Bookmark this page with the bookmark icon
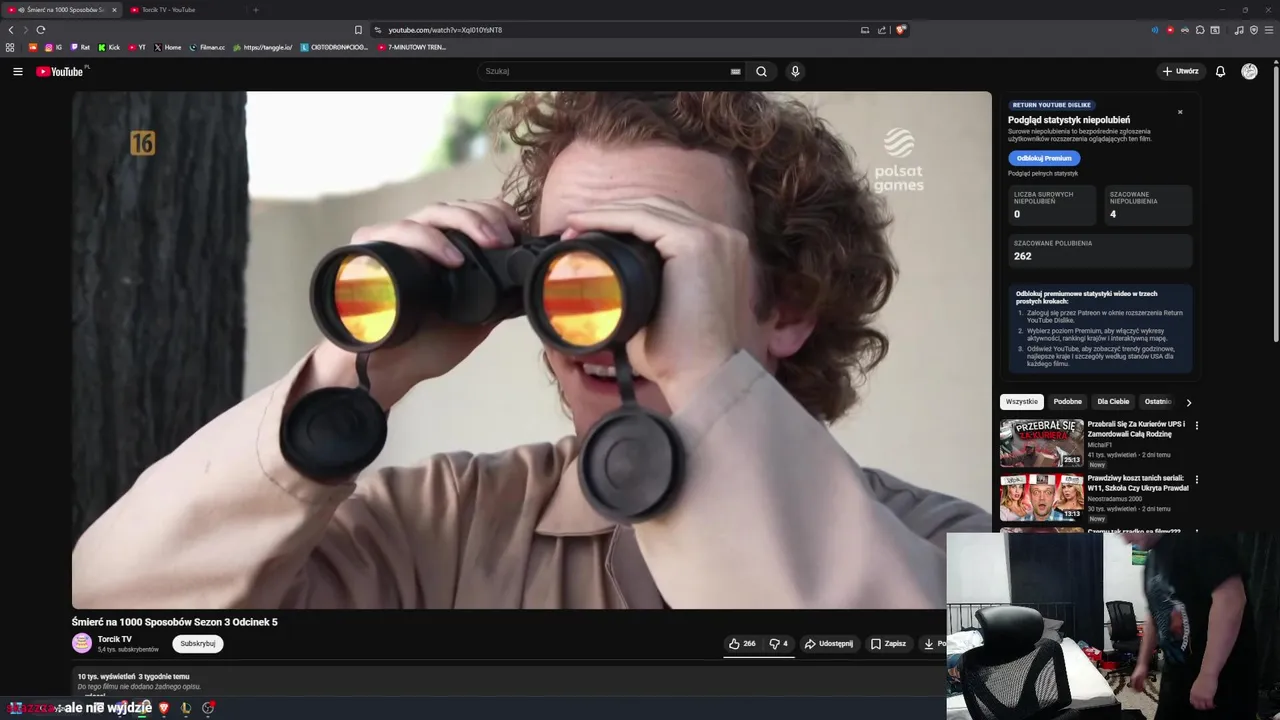This screenshot has height=720, width=1280. (358, 30)
